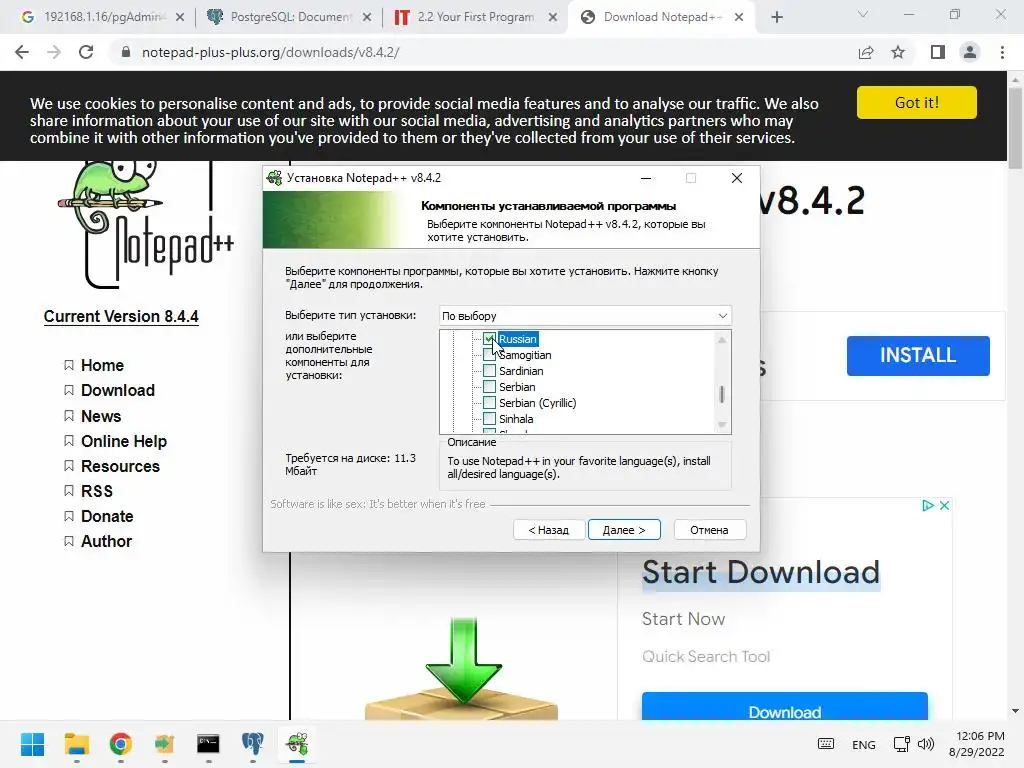Screen dimensions: 1024x768
Task: Click the blue INSTALL button
Action: (918, 355)
